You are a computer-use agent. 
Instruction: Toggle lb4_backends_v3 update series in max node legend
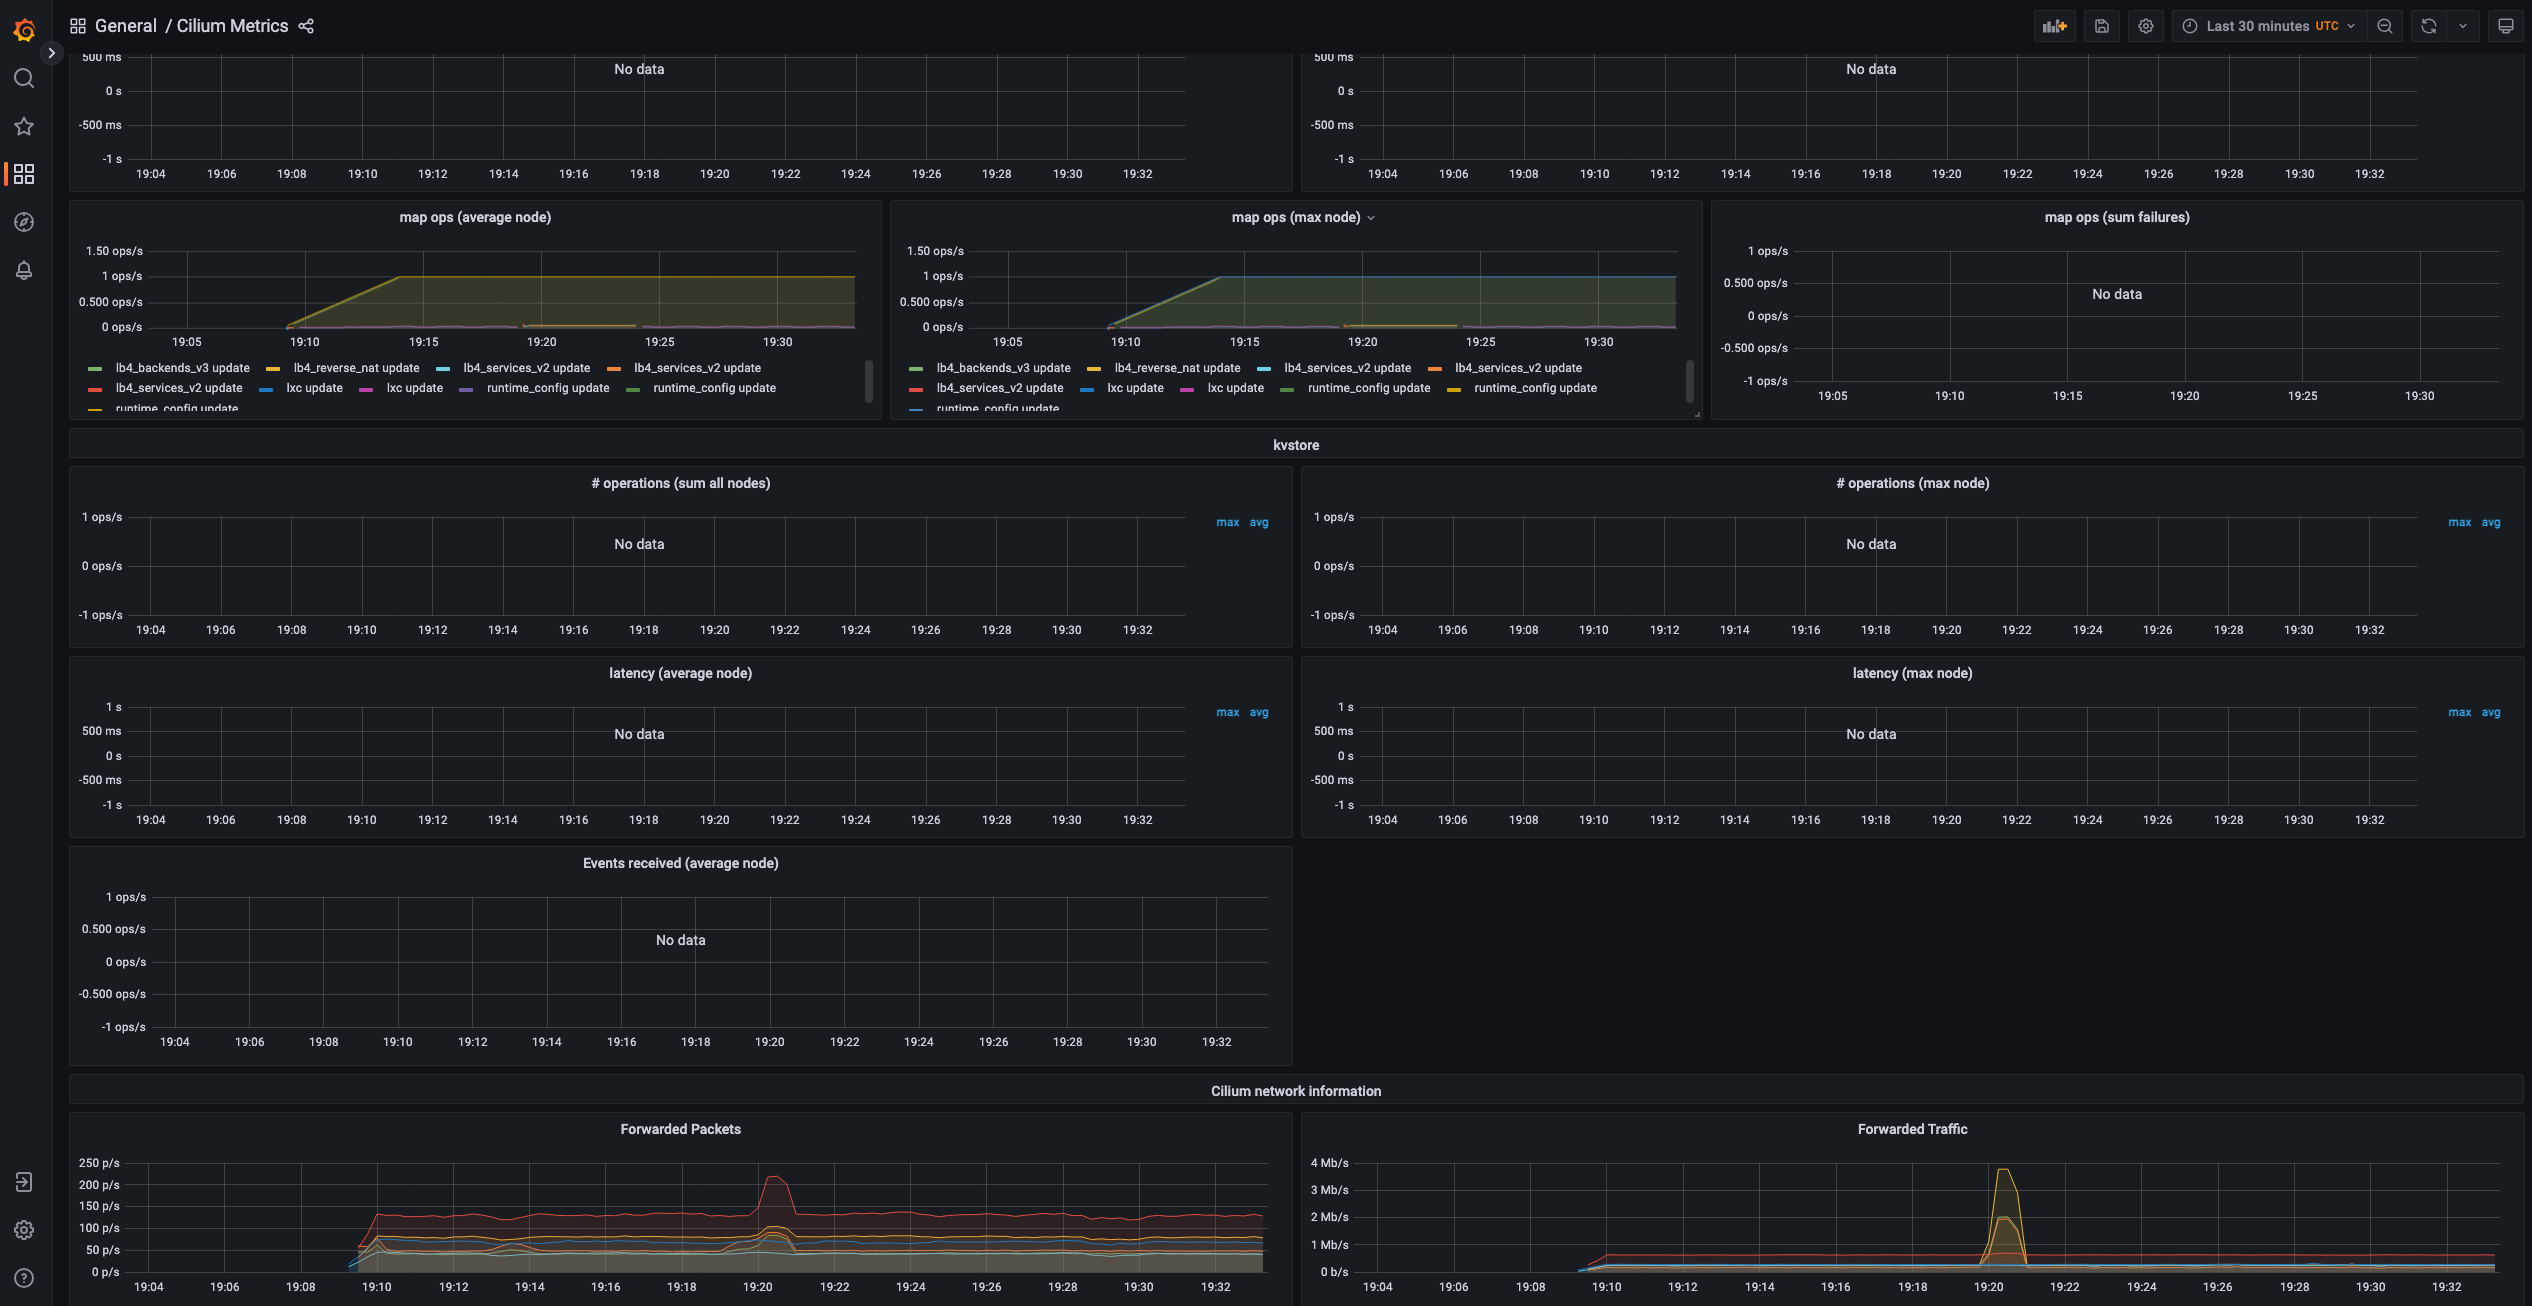coord(1004,368)
